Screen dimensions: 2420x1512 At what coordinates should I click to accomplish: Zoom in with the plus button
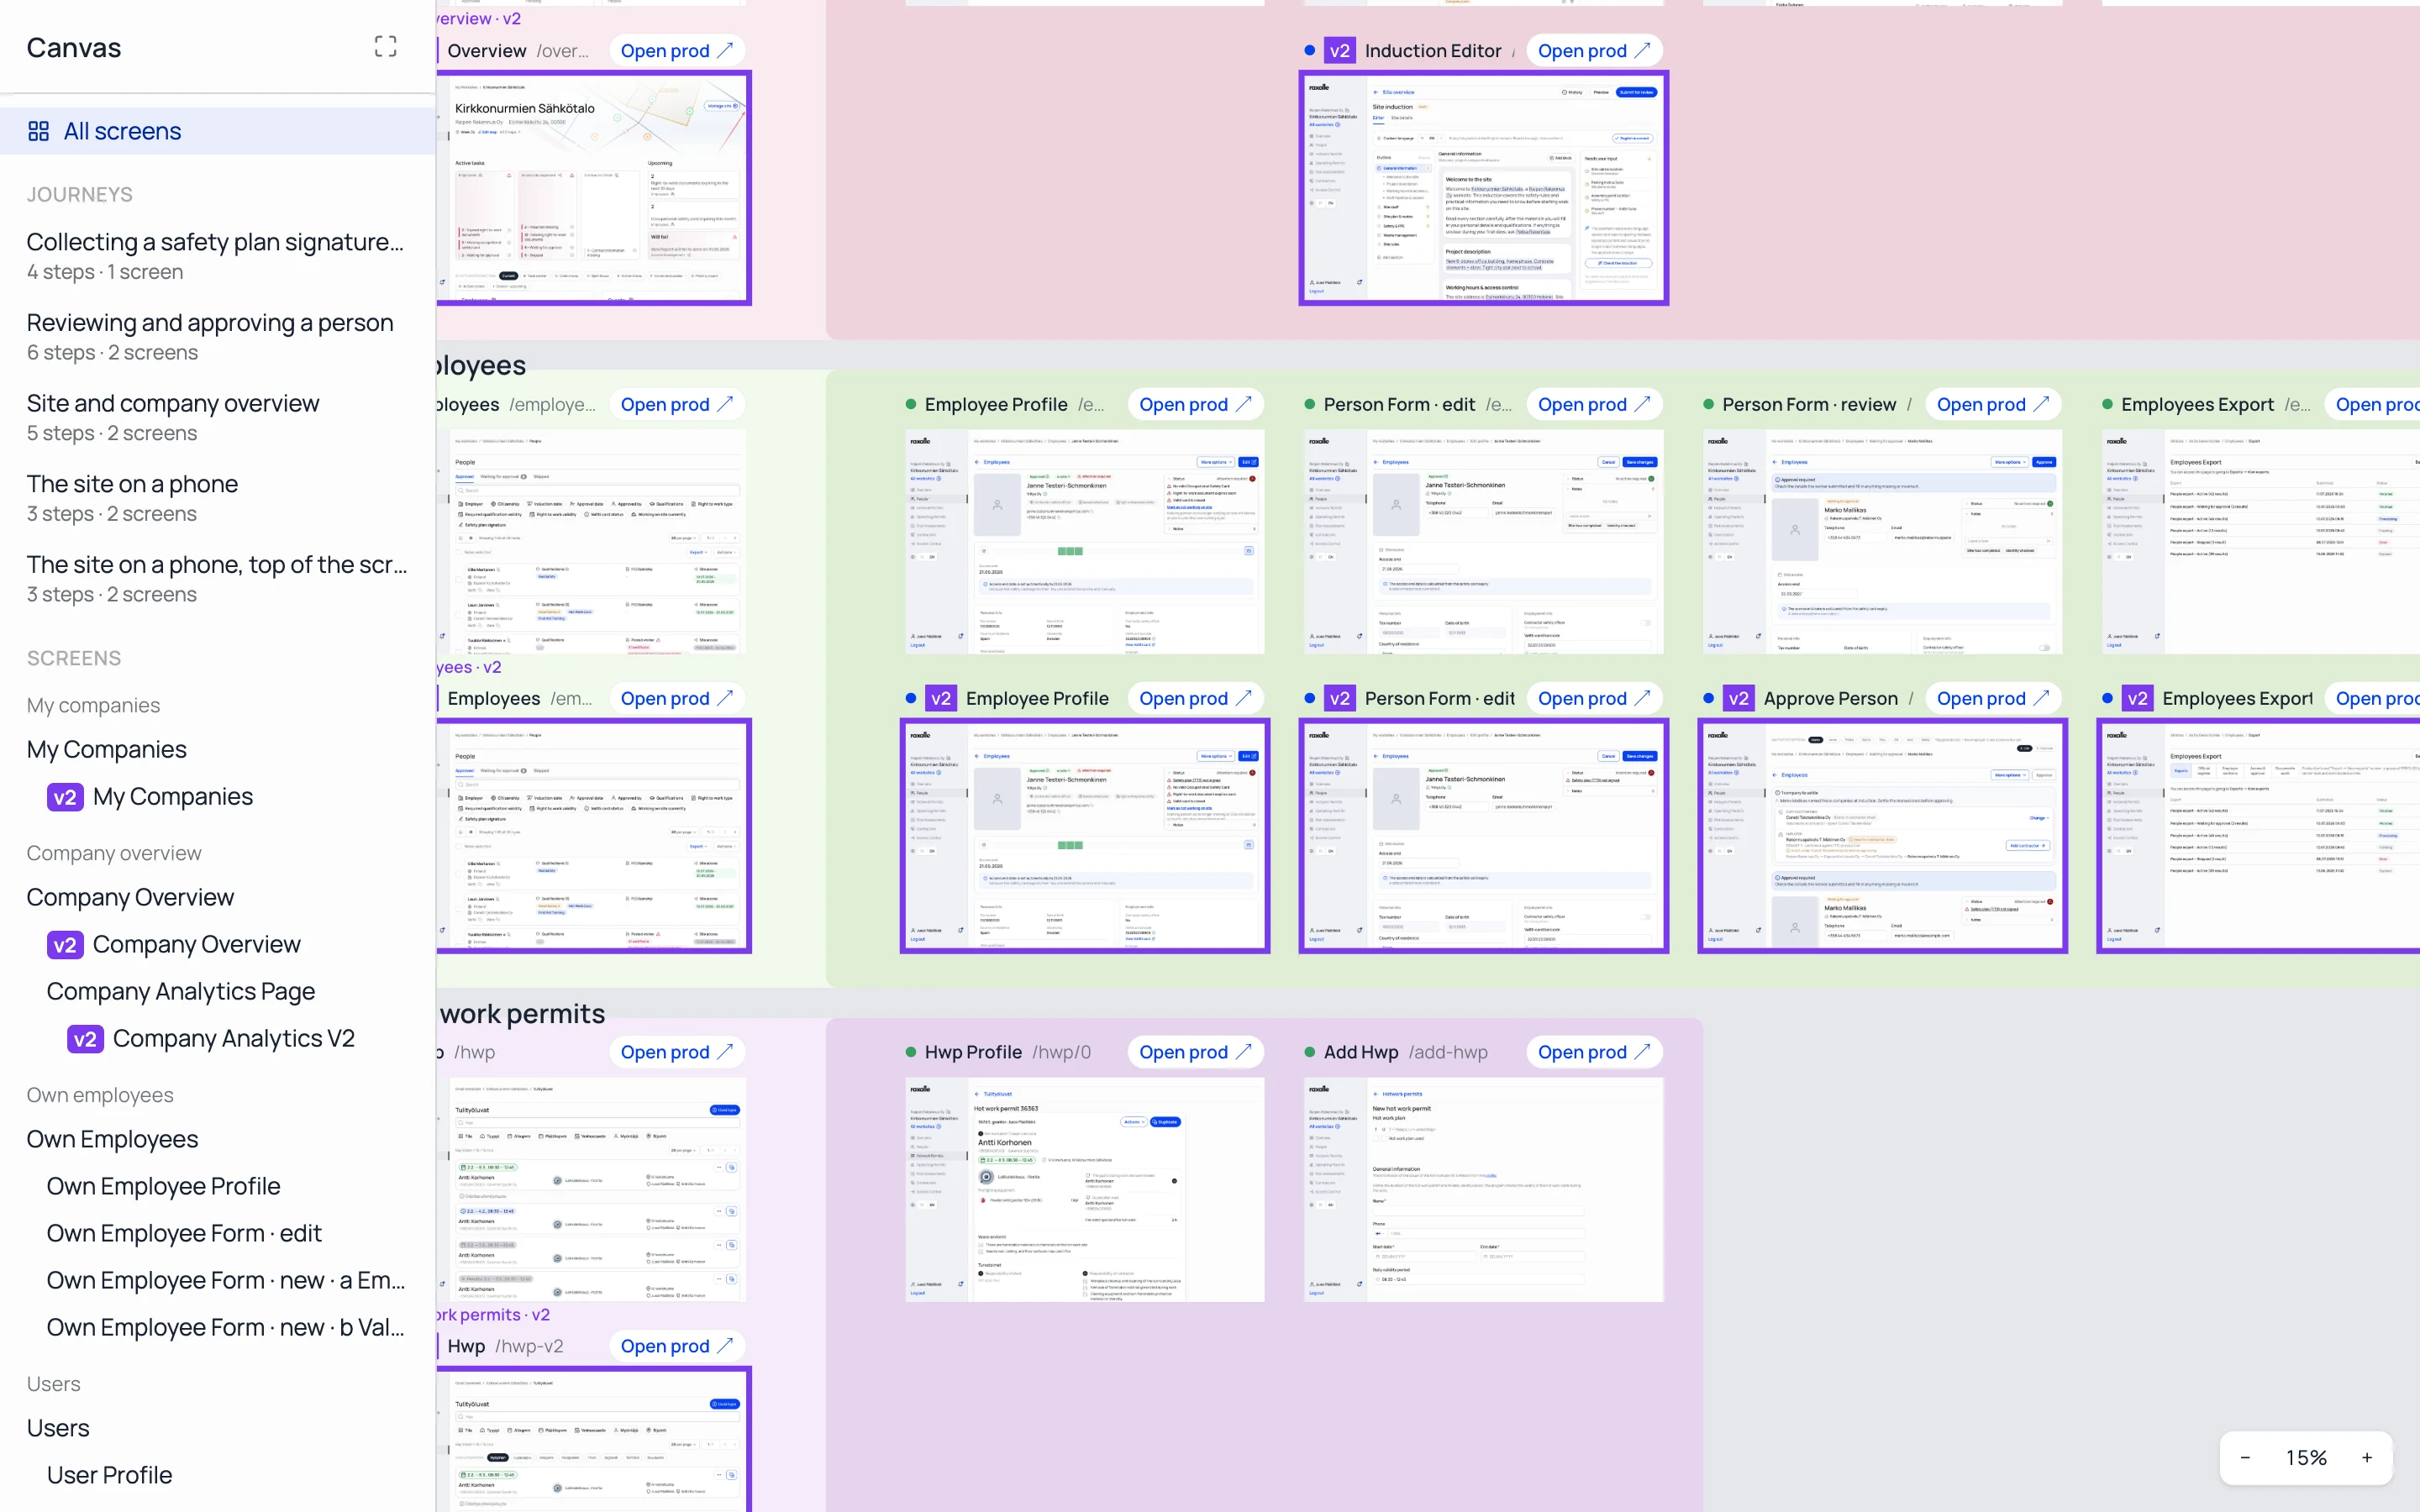[2367, 1457]
